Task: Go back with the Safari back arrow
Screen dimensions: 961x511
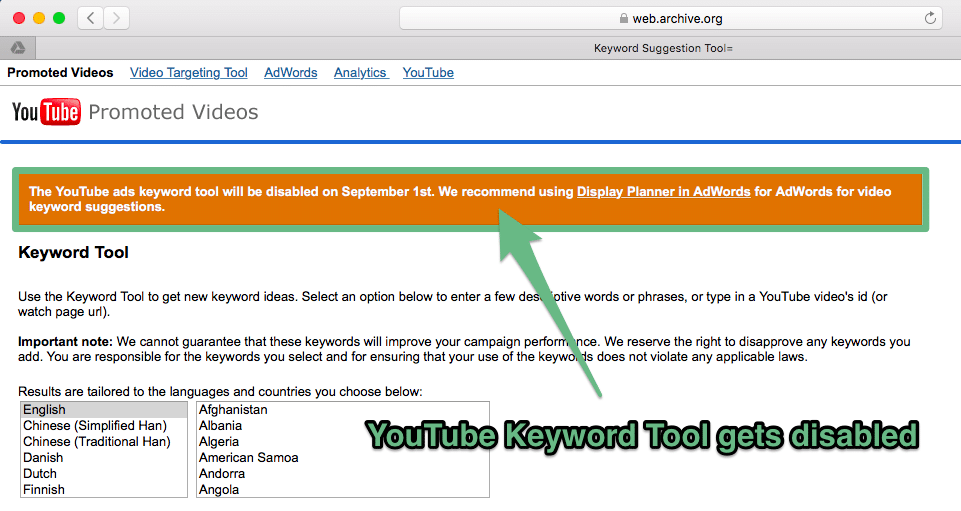Action: pyautogui.click(x=91, y=18)
